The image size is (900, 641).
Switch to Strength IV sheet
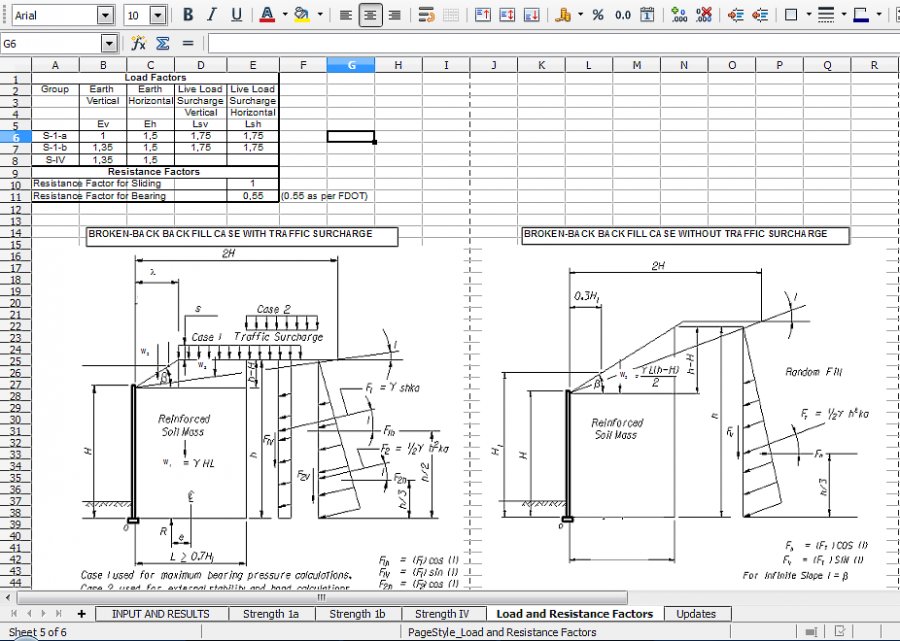pos(442,614)
